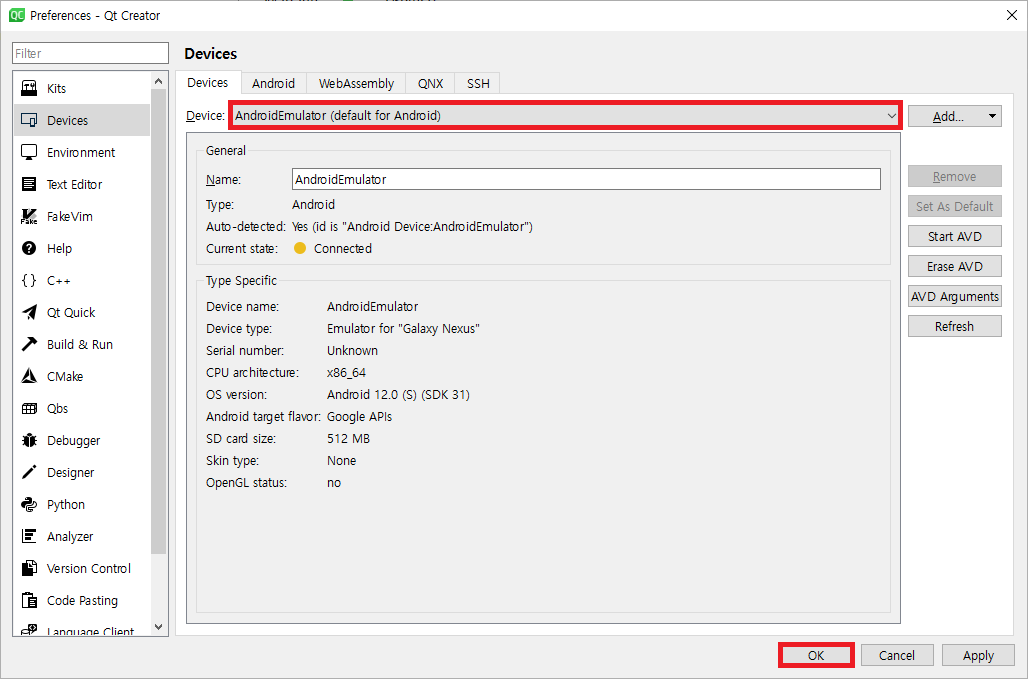The image size is (1028, 679).
Task: Select the Version Control icon
Action: 29,568
